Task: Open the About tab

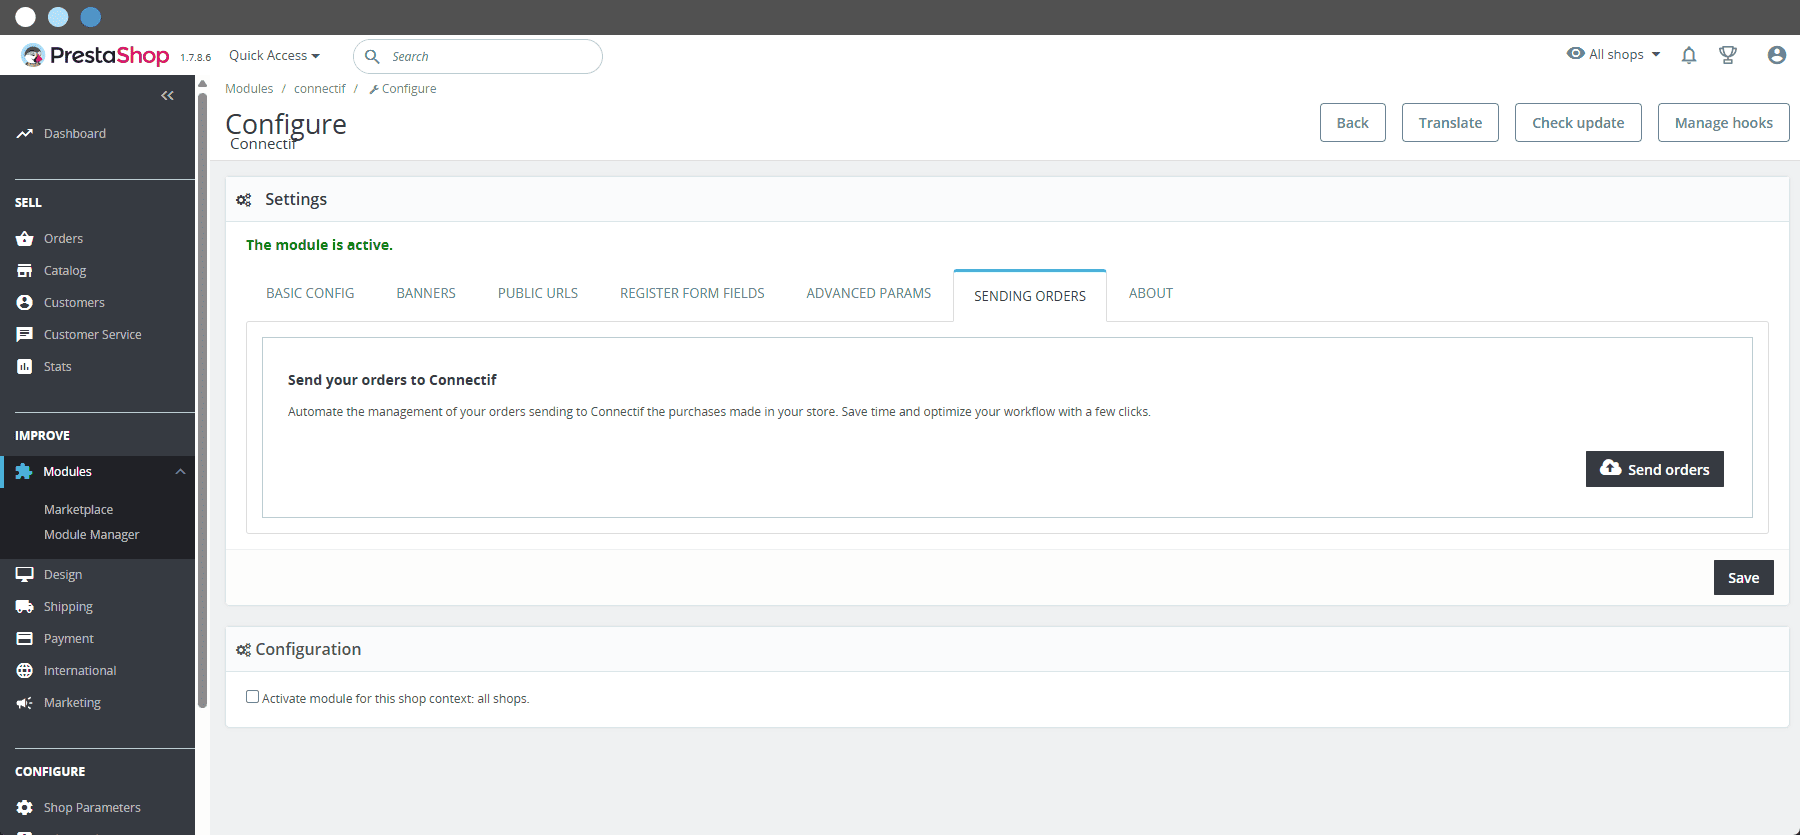Action: pyautogui.click(x=1151, y=294)
